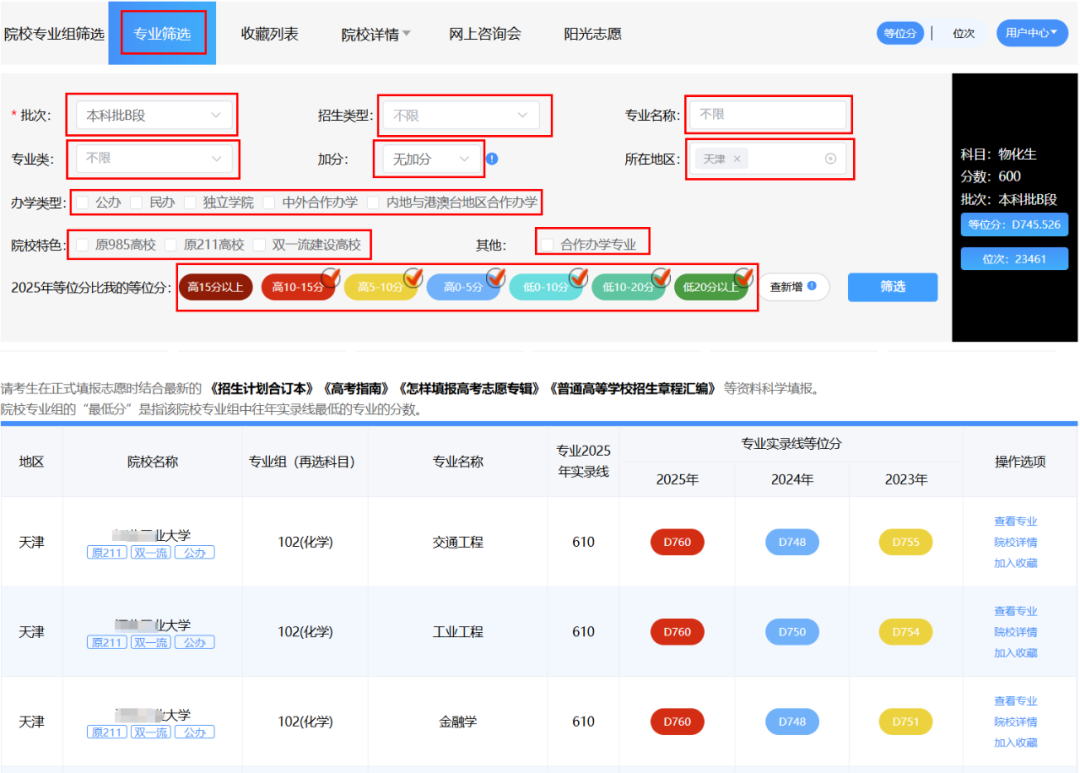
Task: Clear the 所在地区 field with the circle-x icon
Action: 831,159
